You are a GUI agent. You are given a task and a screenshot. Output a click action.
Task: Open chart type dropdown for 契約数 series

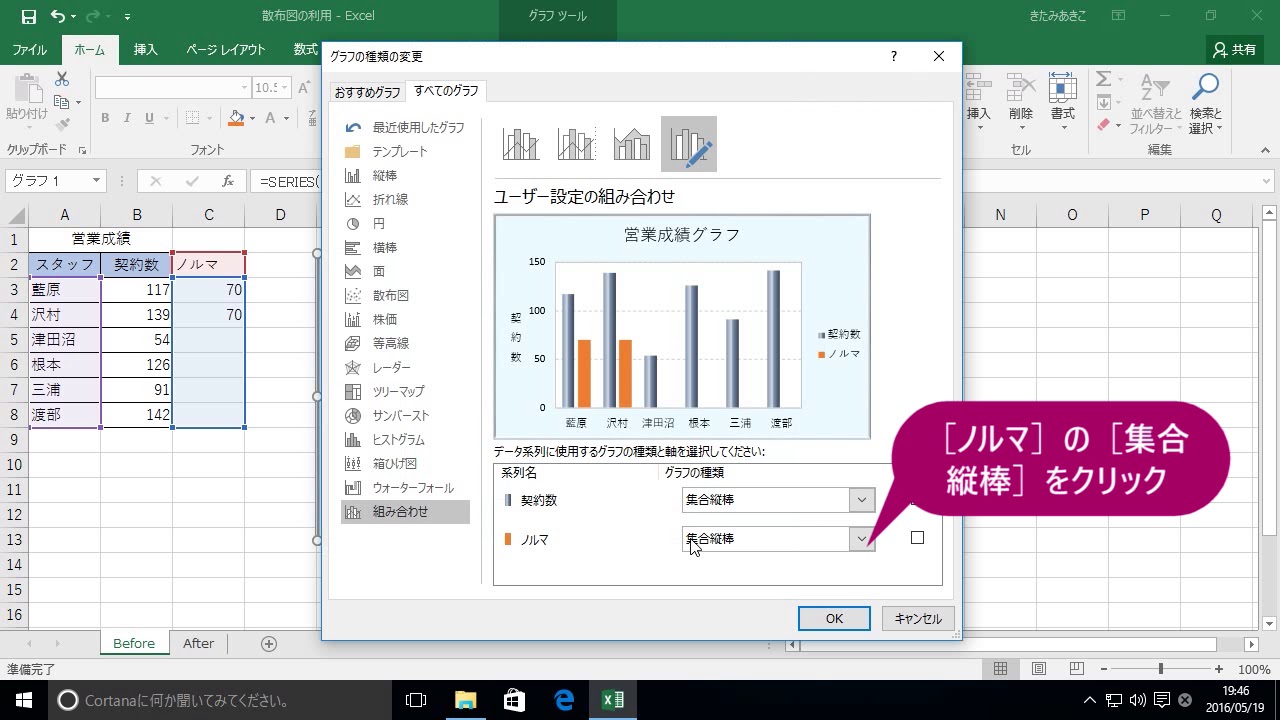(862, 500)
